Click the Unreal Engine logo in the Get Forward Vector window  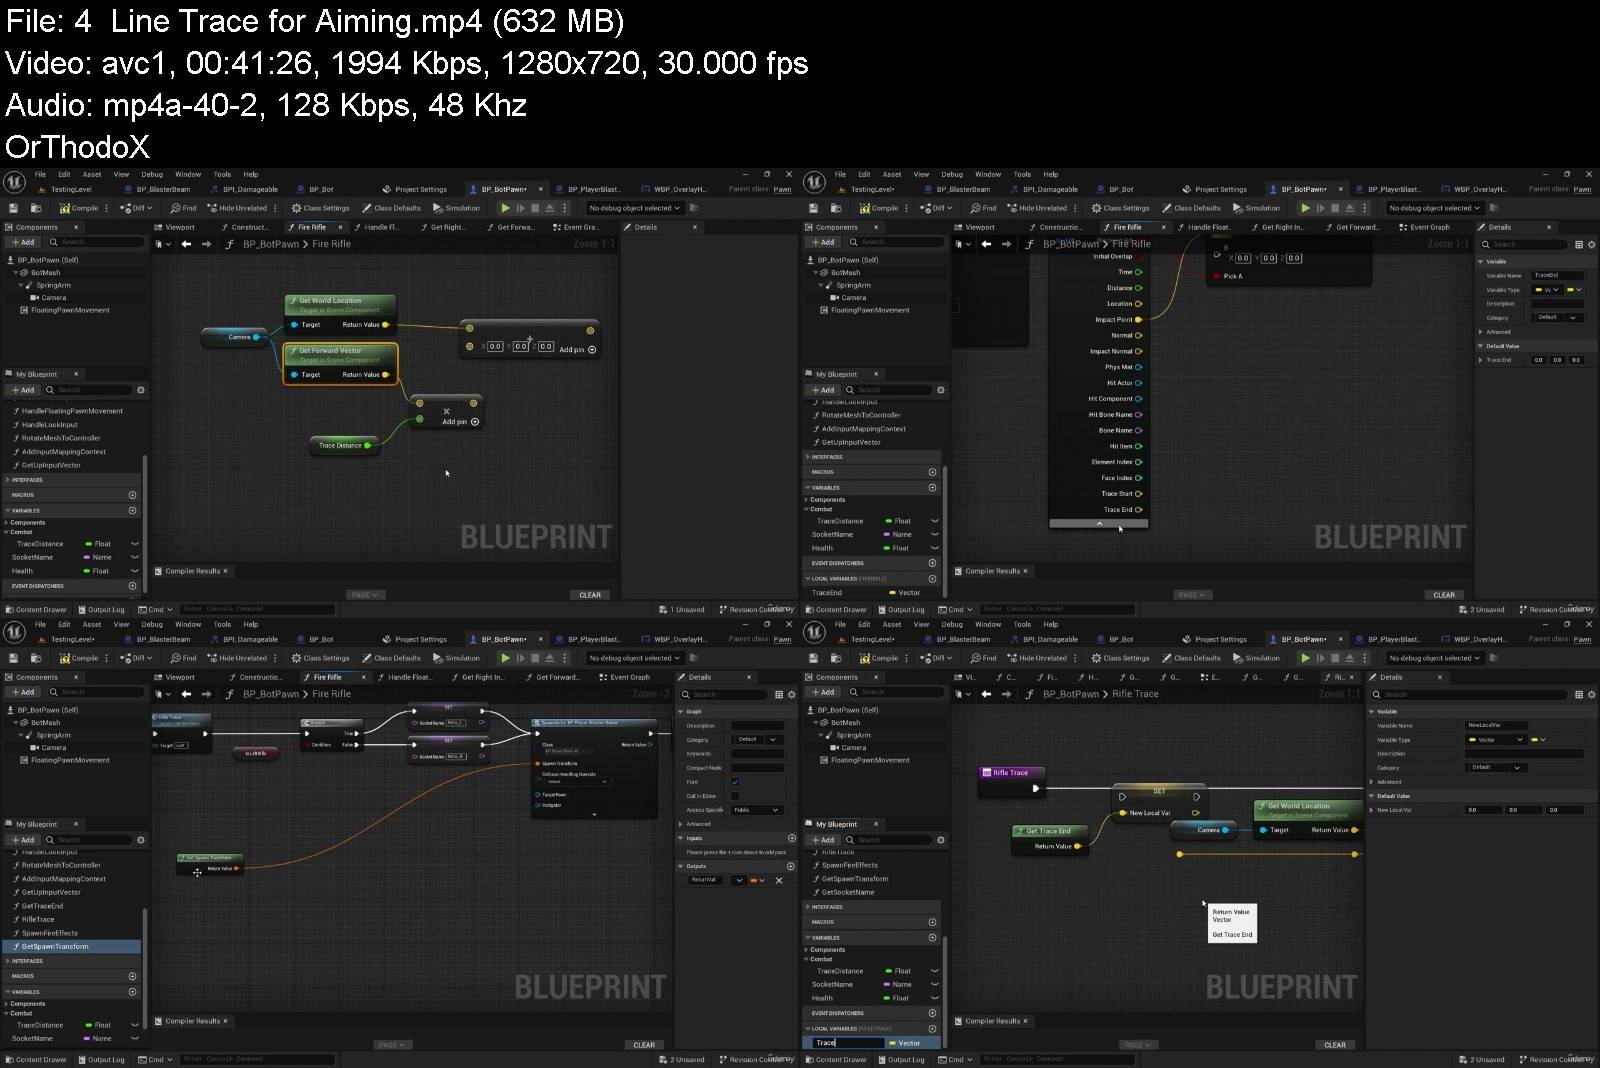tap(14, 182)
